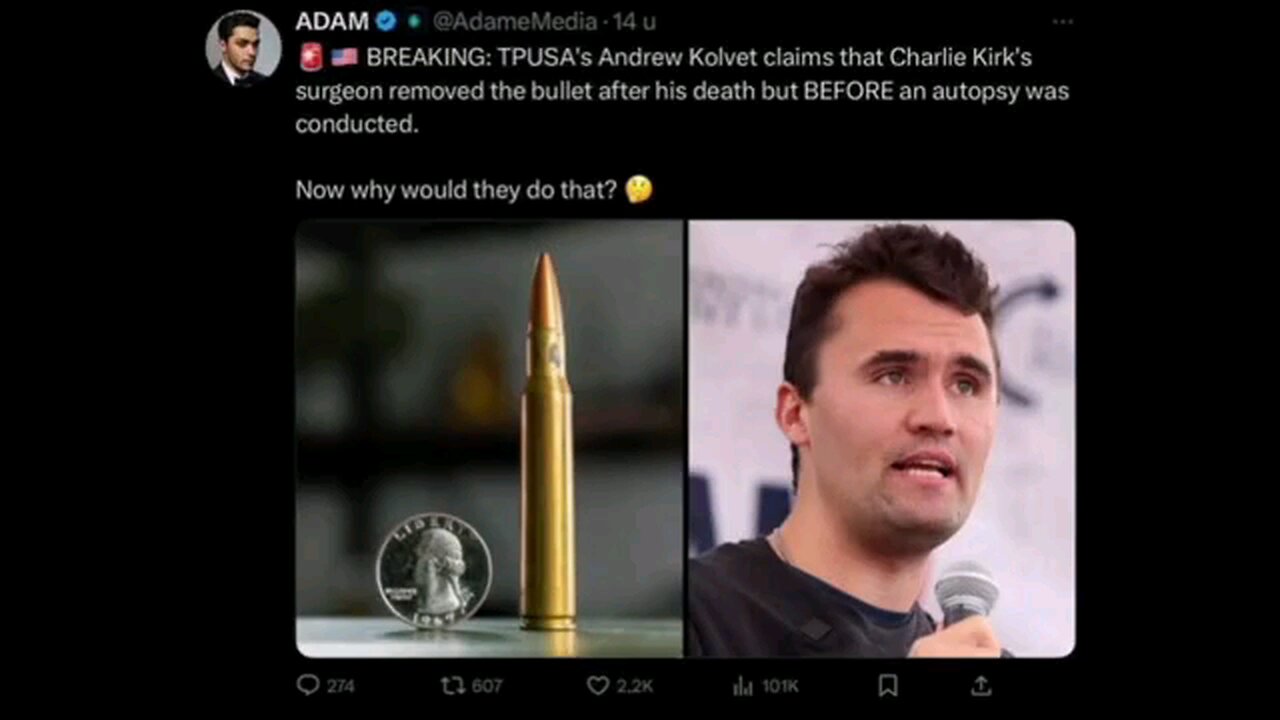Click the retweet arrows icon
This screenshot has width=1280, height=720.
451,685
